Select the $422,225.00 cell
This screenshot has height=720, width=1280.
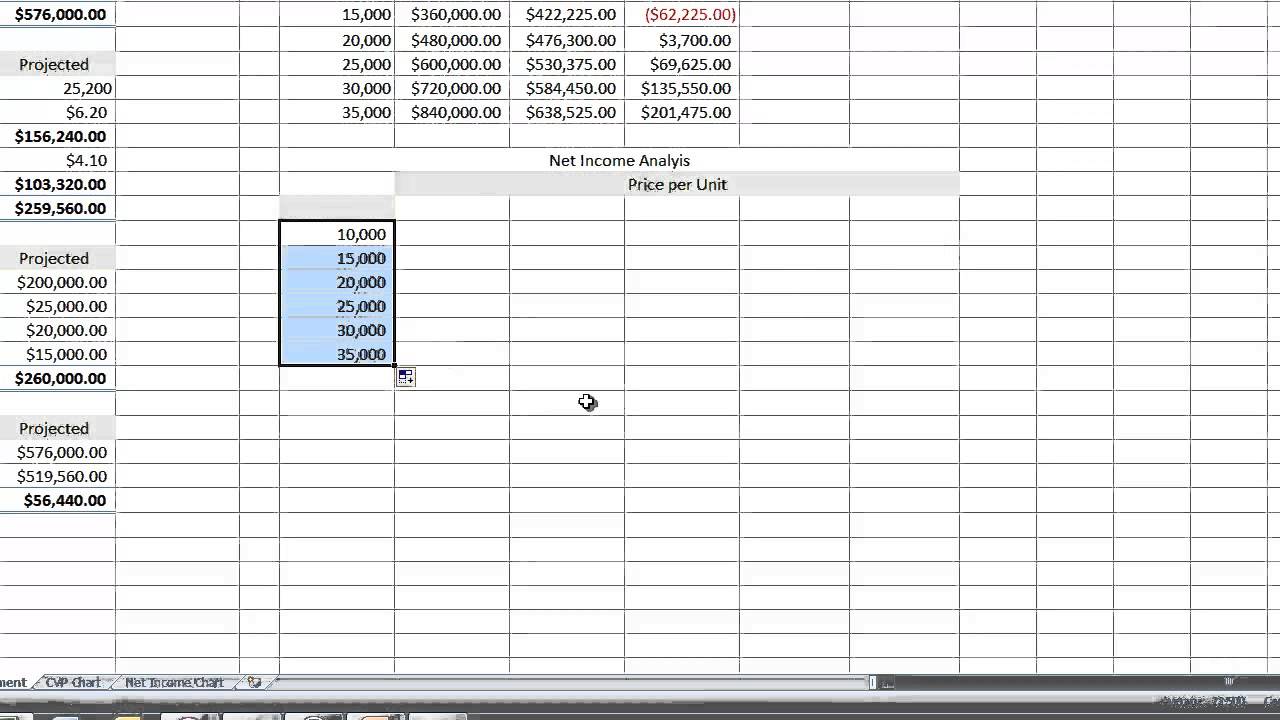(567, 15)
